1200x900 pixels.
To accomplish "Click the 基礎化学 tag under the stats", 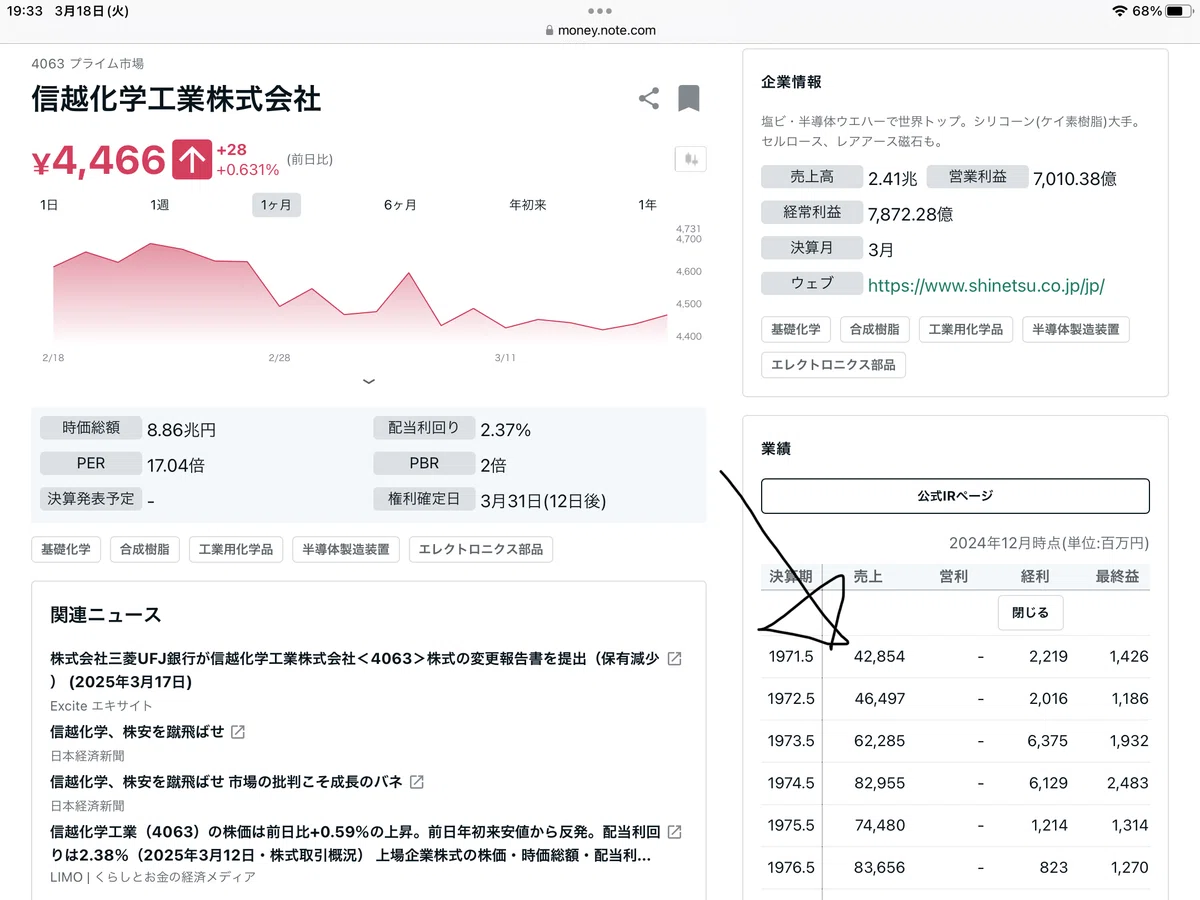I will (66, 549).
